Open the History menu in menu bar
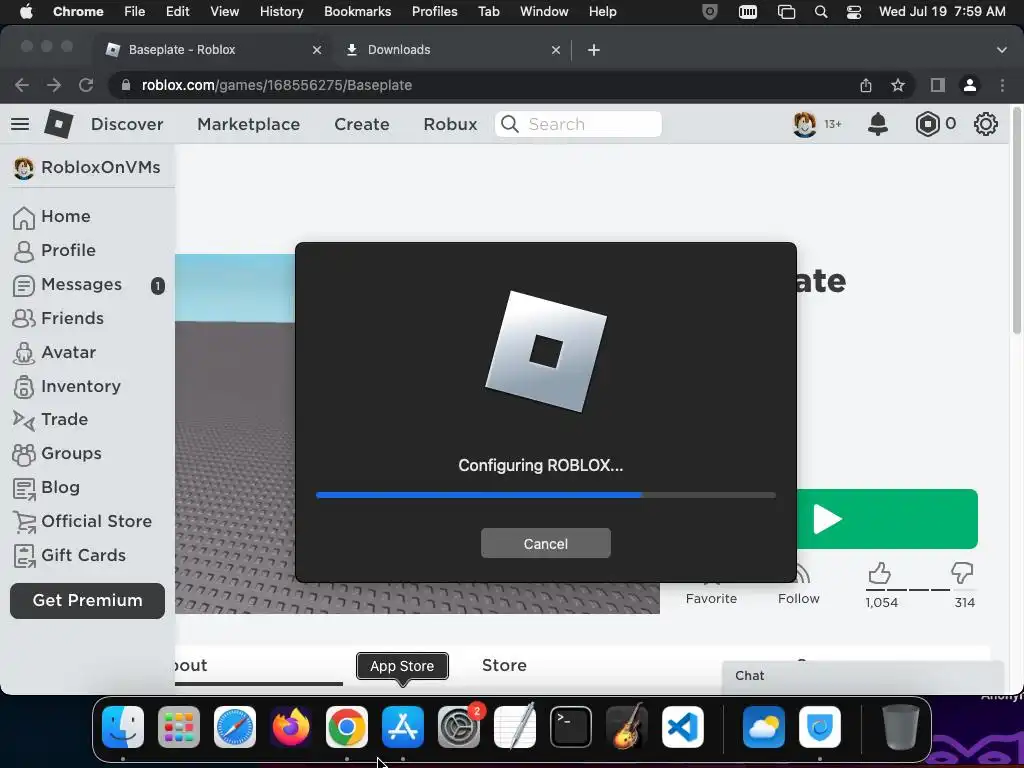Viewport: 1024px width, 768px height. (281, 12)
